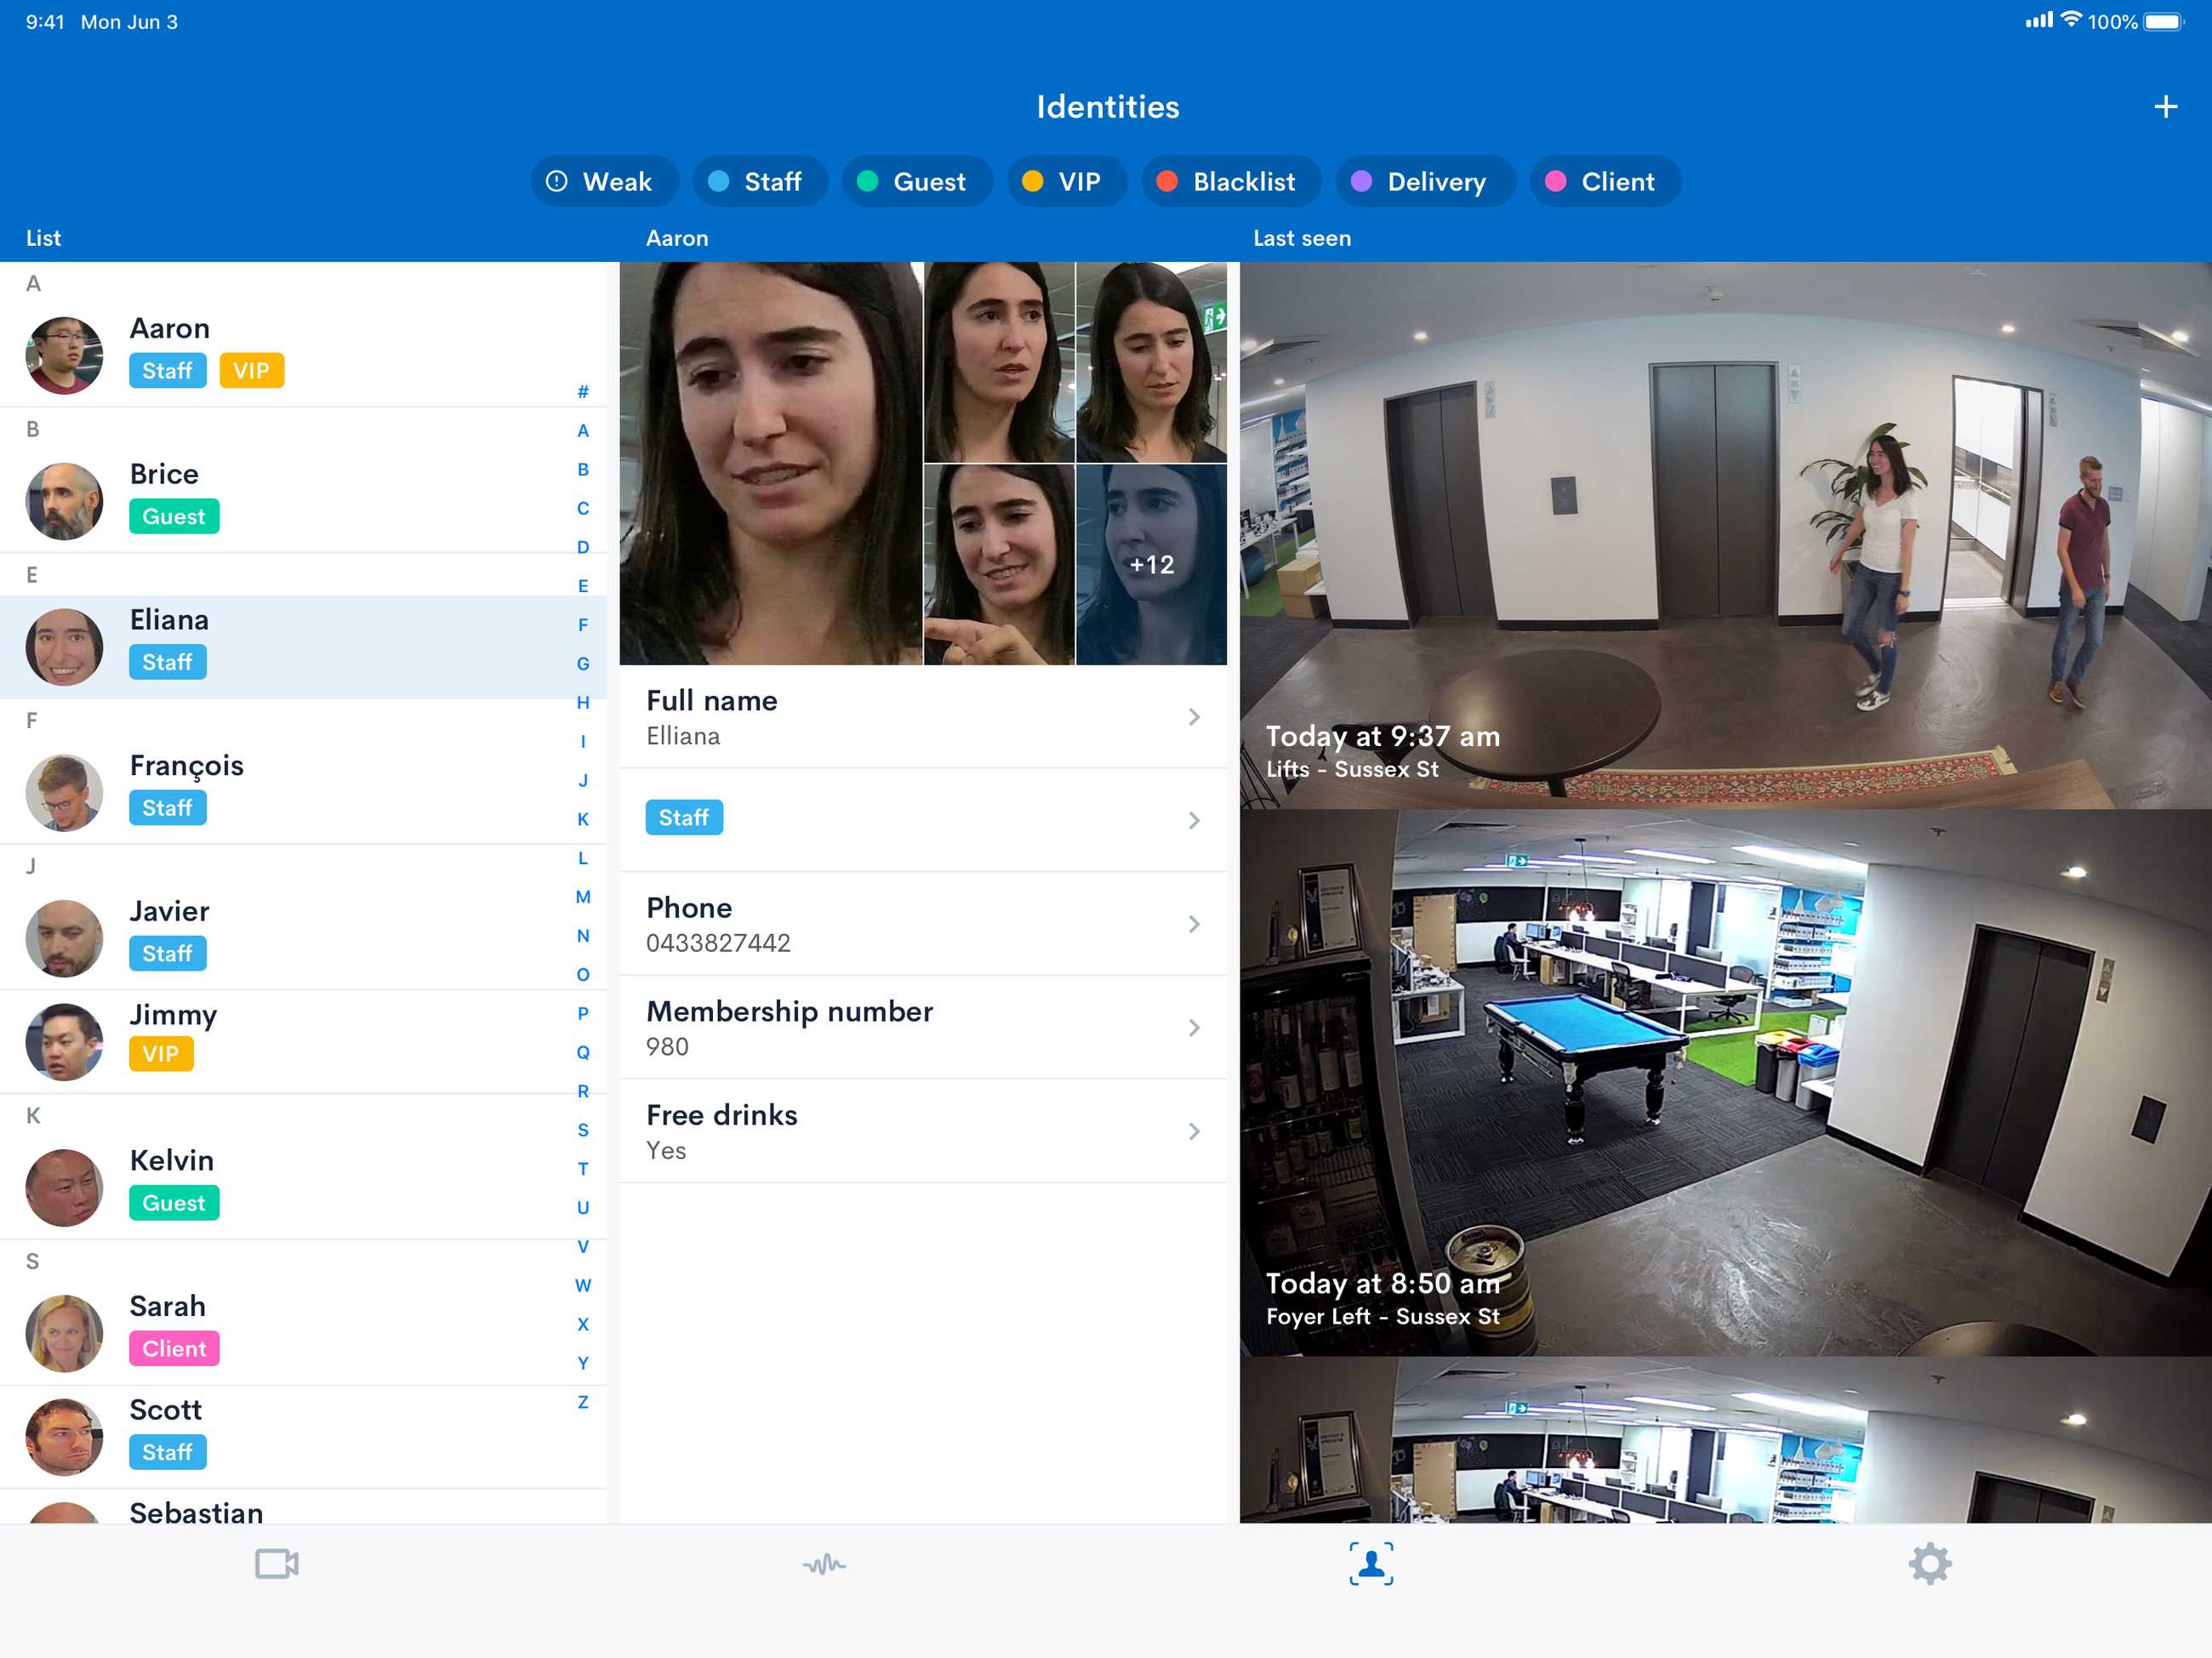Toggle the Delivery filter chip

point(1425,181)
